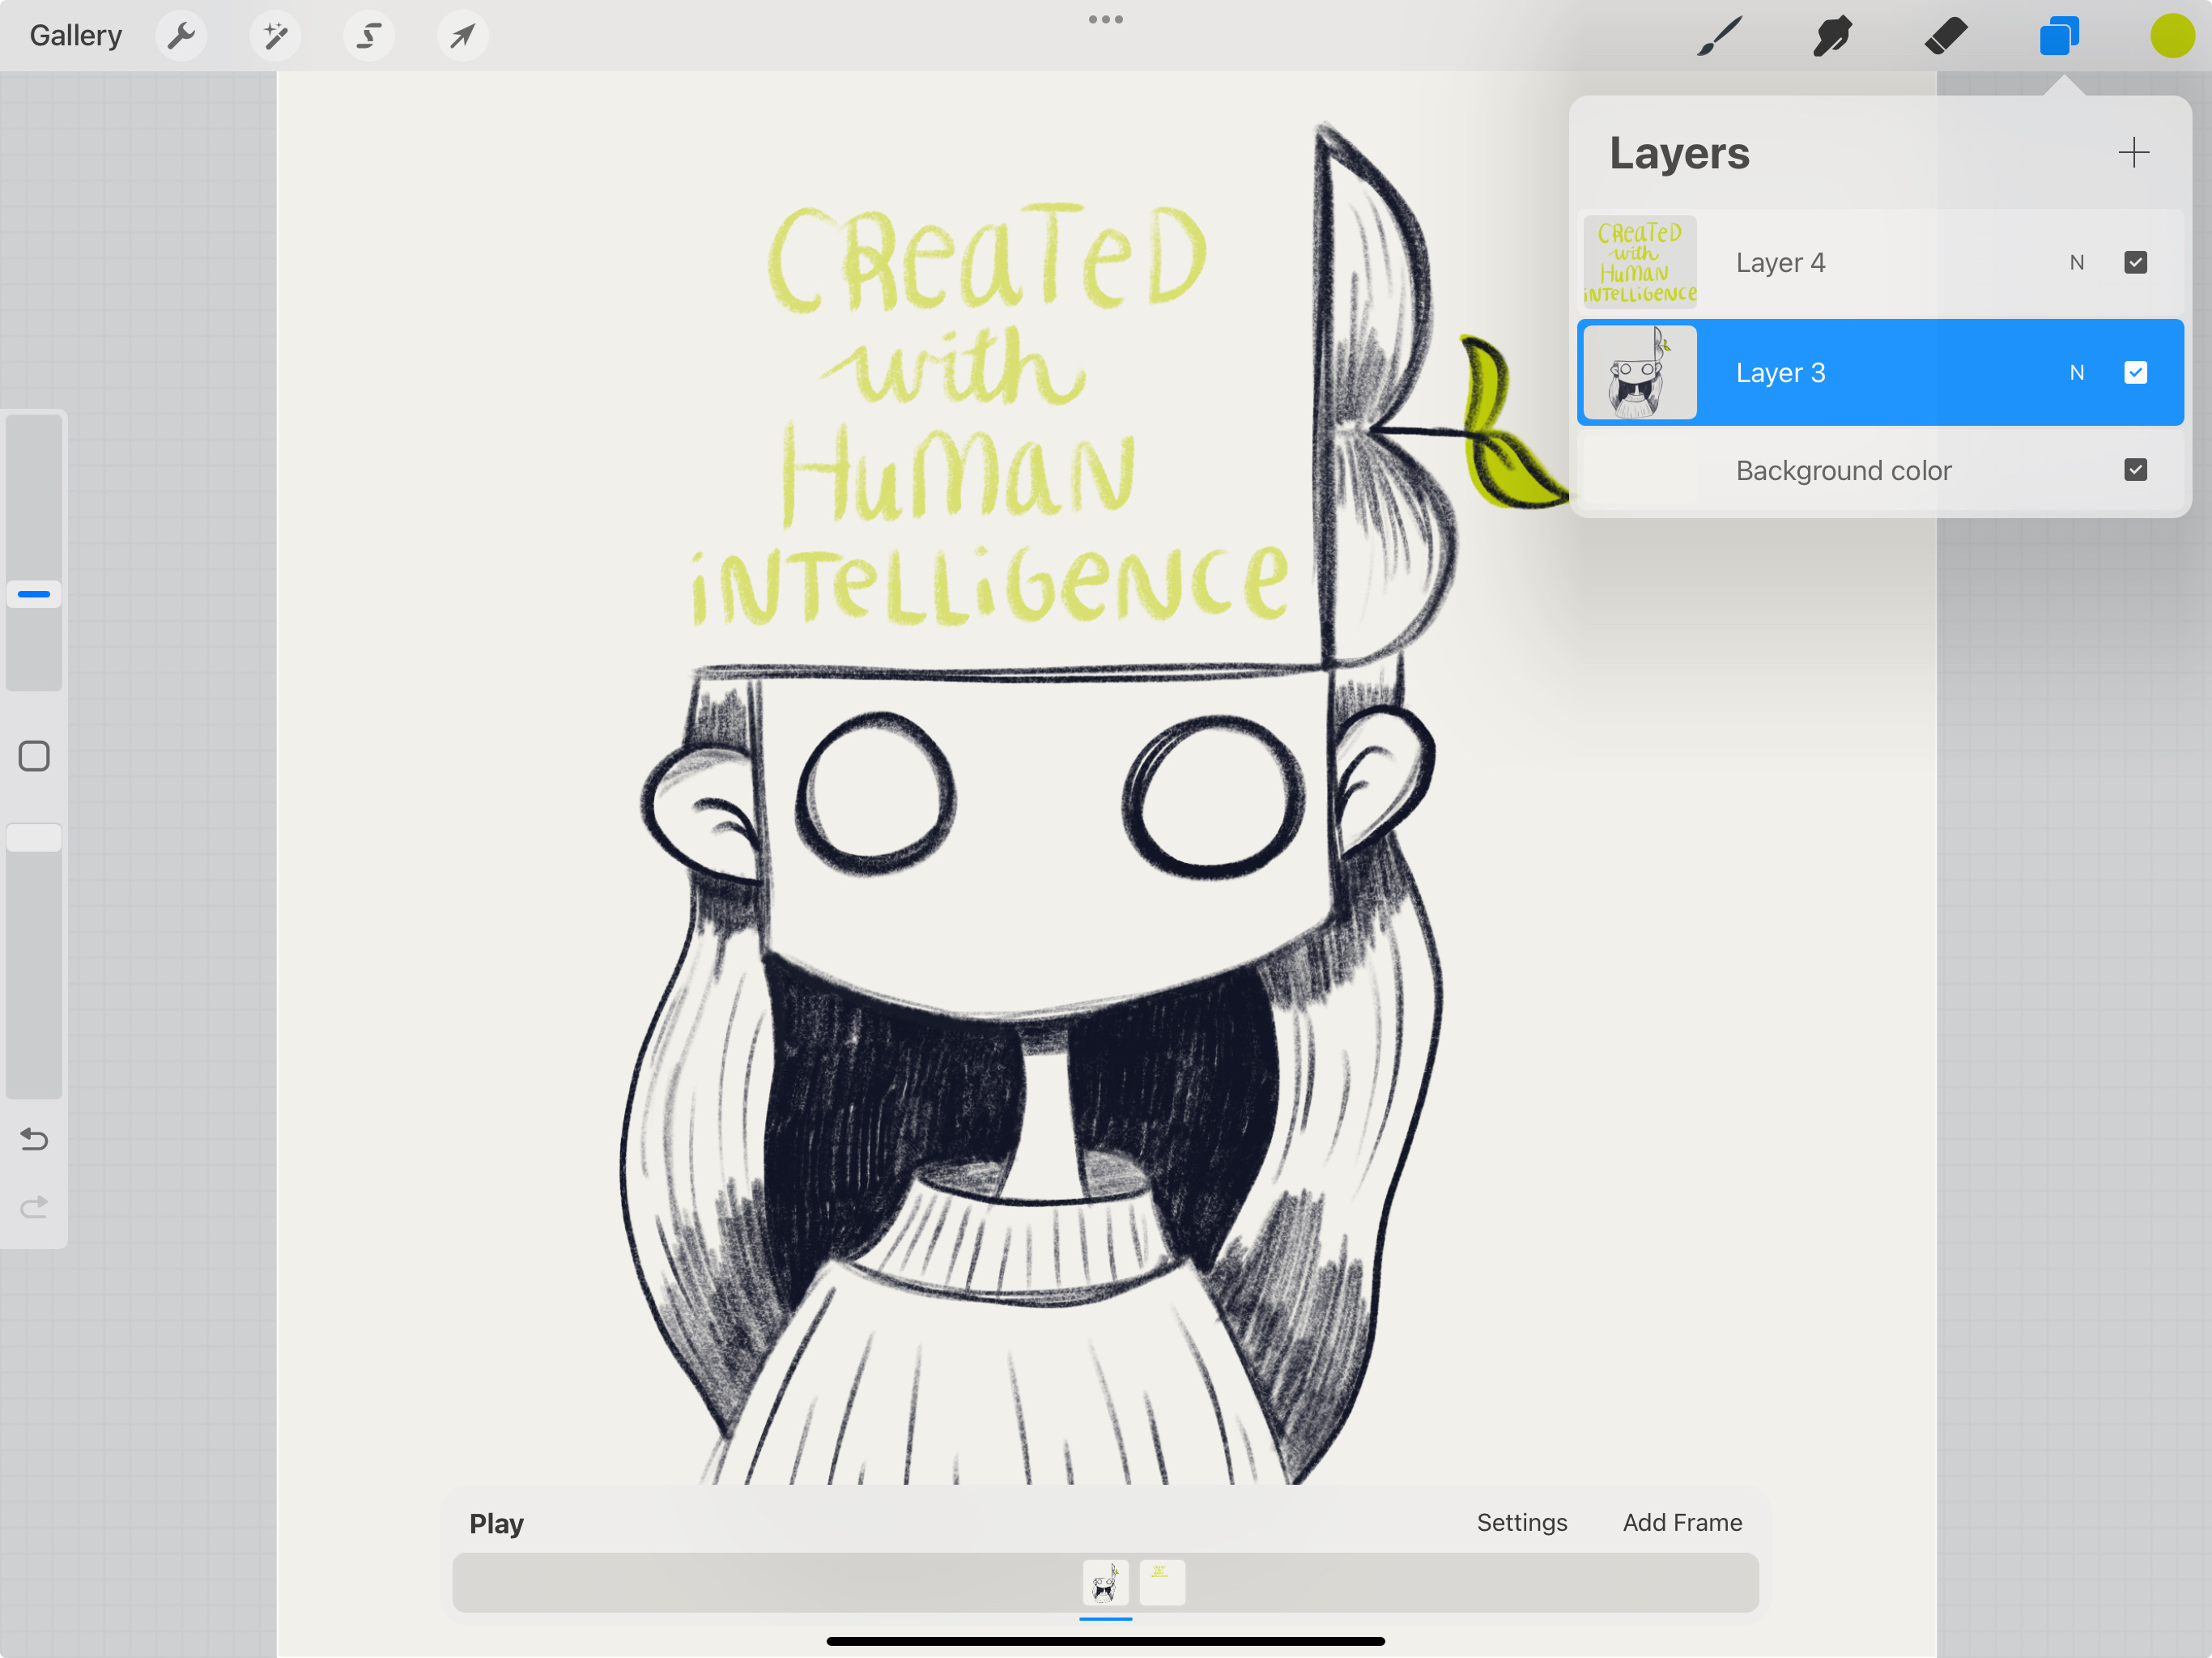Viewport: 2212px width, 1658px height.
Task: Click Add Frame
Action: [x=1682, y=1522]
